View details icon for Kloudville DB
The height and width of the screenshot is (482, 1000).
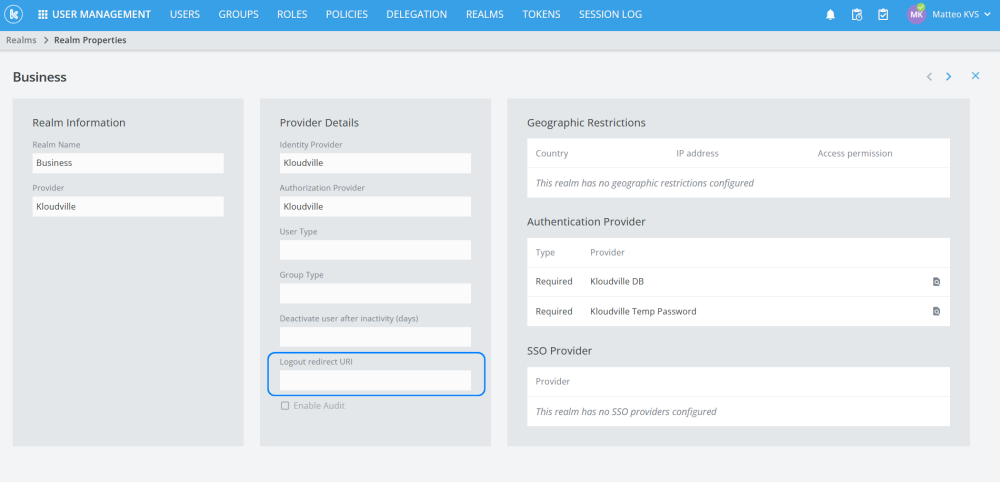[x=936, y=281]
